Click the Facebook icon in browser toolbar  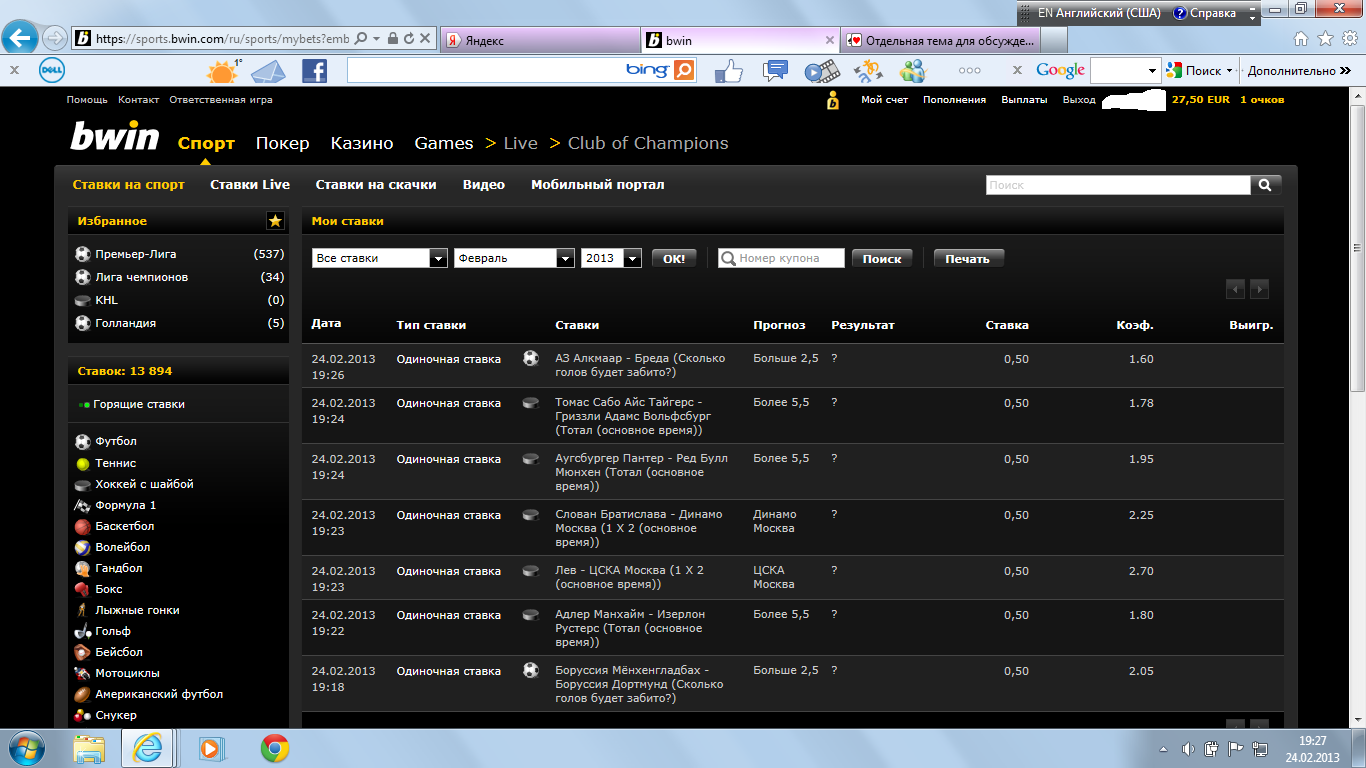click(314, 71)
